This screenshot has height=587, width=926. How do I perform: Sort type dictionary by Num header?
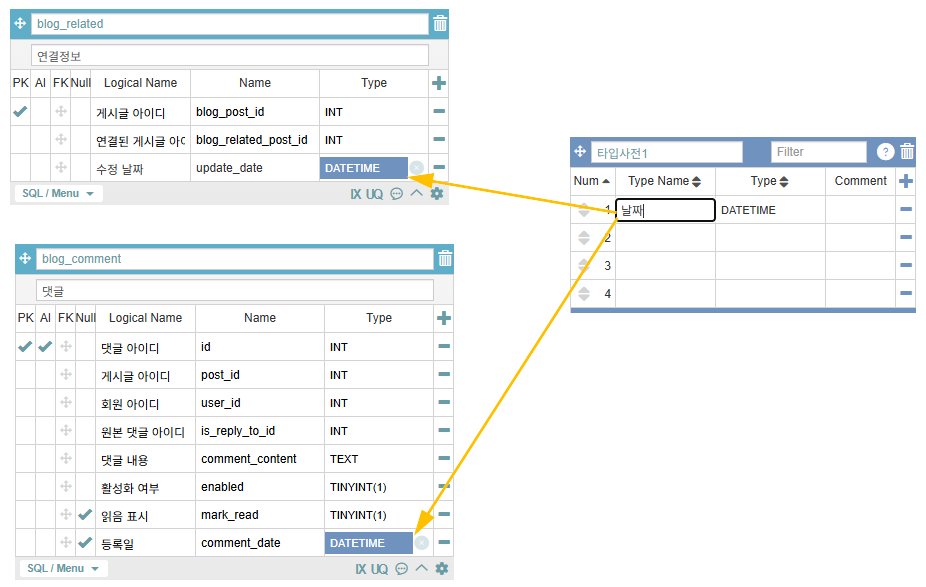point(591,181)
